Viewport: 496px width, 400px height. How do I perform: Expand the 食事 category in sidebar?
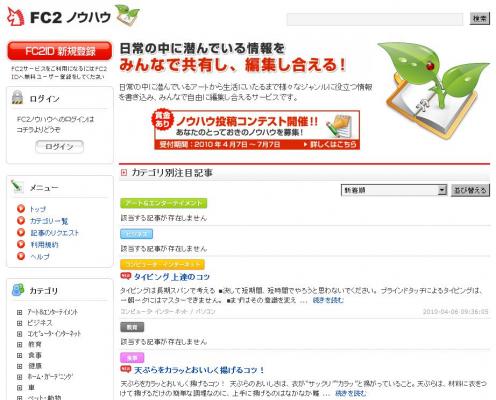(x=19, y=355)
